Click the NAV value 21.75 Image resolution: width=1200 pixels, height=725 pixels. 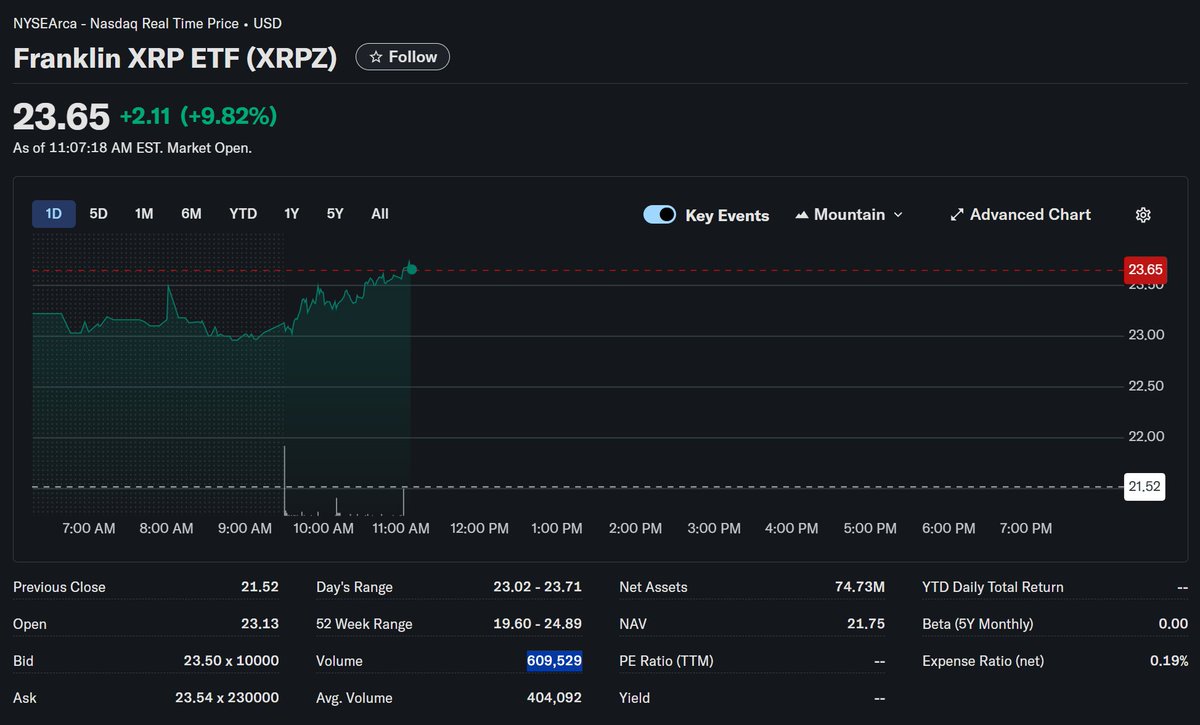866,624
